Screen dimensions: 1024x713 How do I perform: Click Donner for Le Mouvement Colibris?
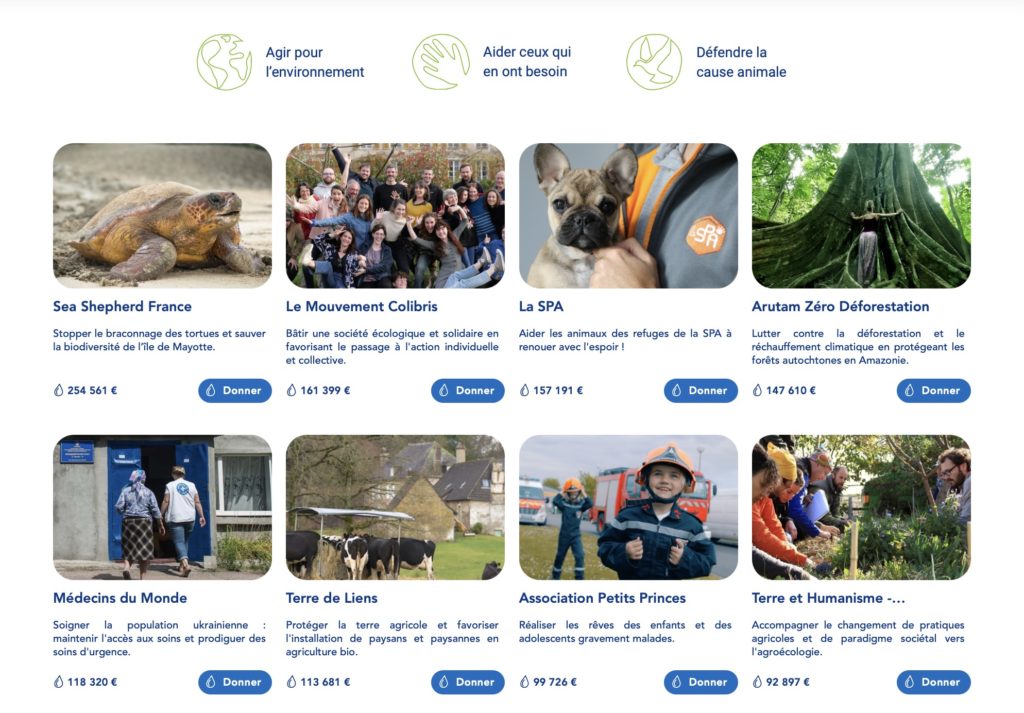468,390
